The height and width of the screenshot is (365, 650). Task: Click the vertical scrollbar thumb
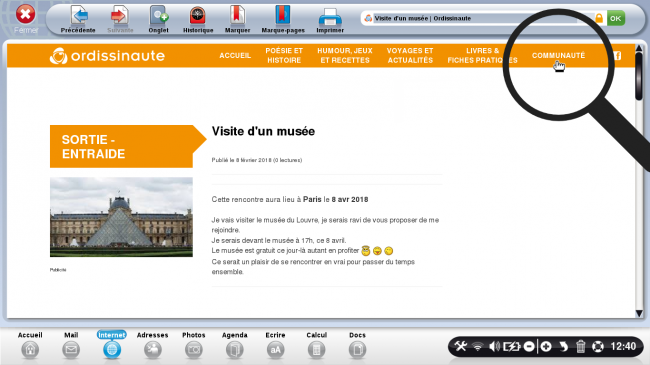click(x=639, y=76)
